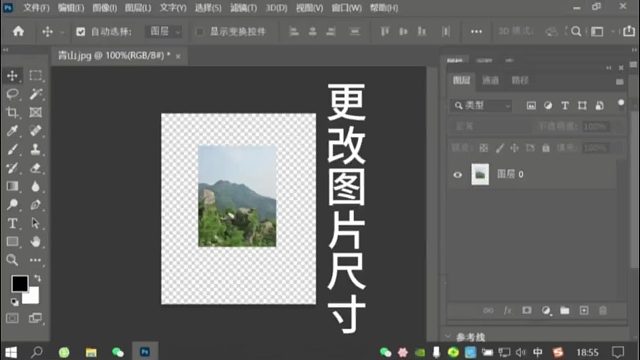Select the Eraser tool

[36, 168]
